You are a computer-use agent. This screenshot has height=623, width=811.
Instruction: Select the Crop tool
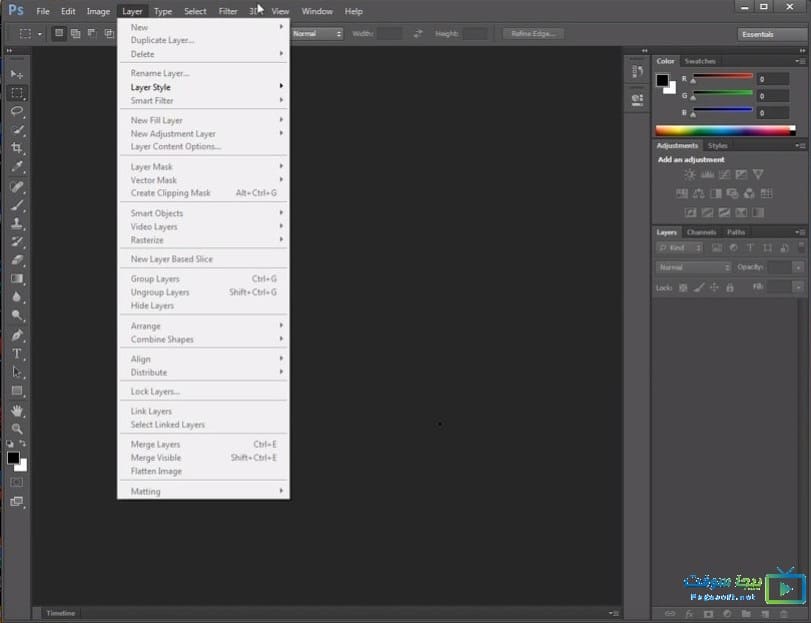click(x=17, y=148)
